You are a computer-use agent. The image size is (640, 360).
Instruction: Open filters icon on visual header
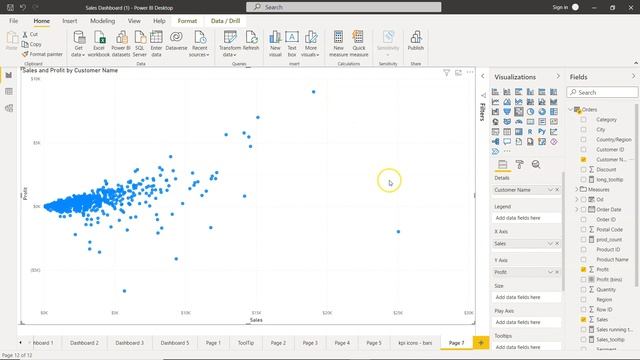coord(447,73)
